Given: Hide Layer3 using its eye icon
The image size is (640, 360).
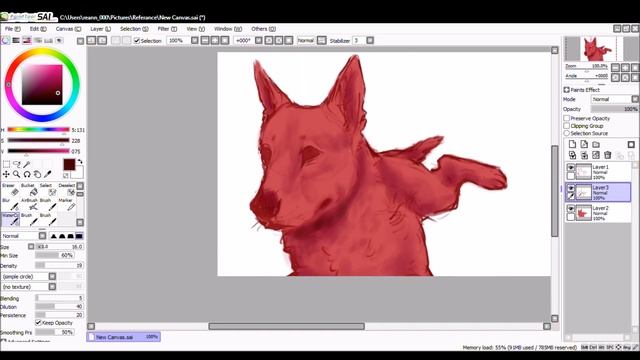Looking at the screenshot, I should pos(571,188).
